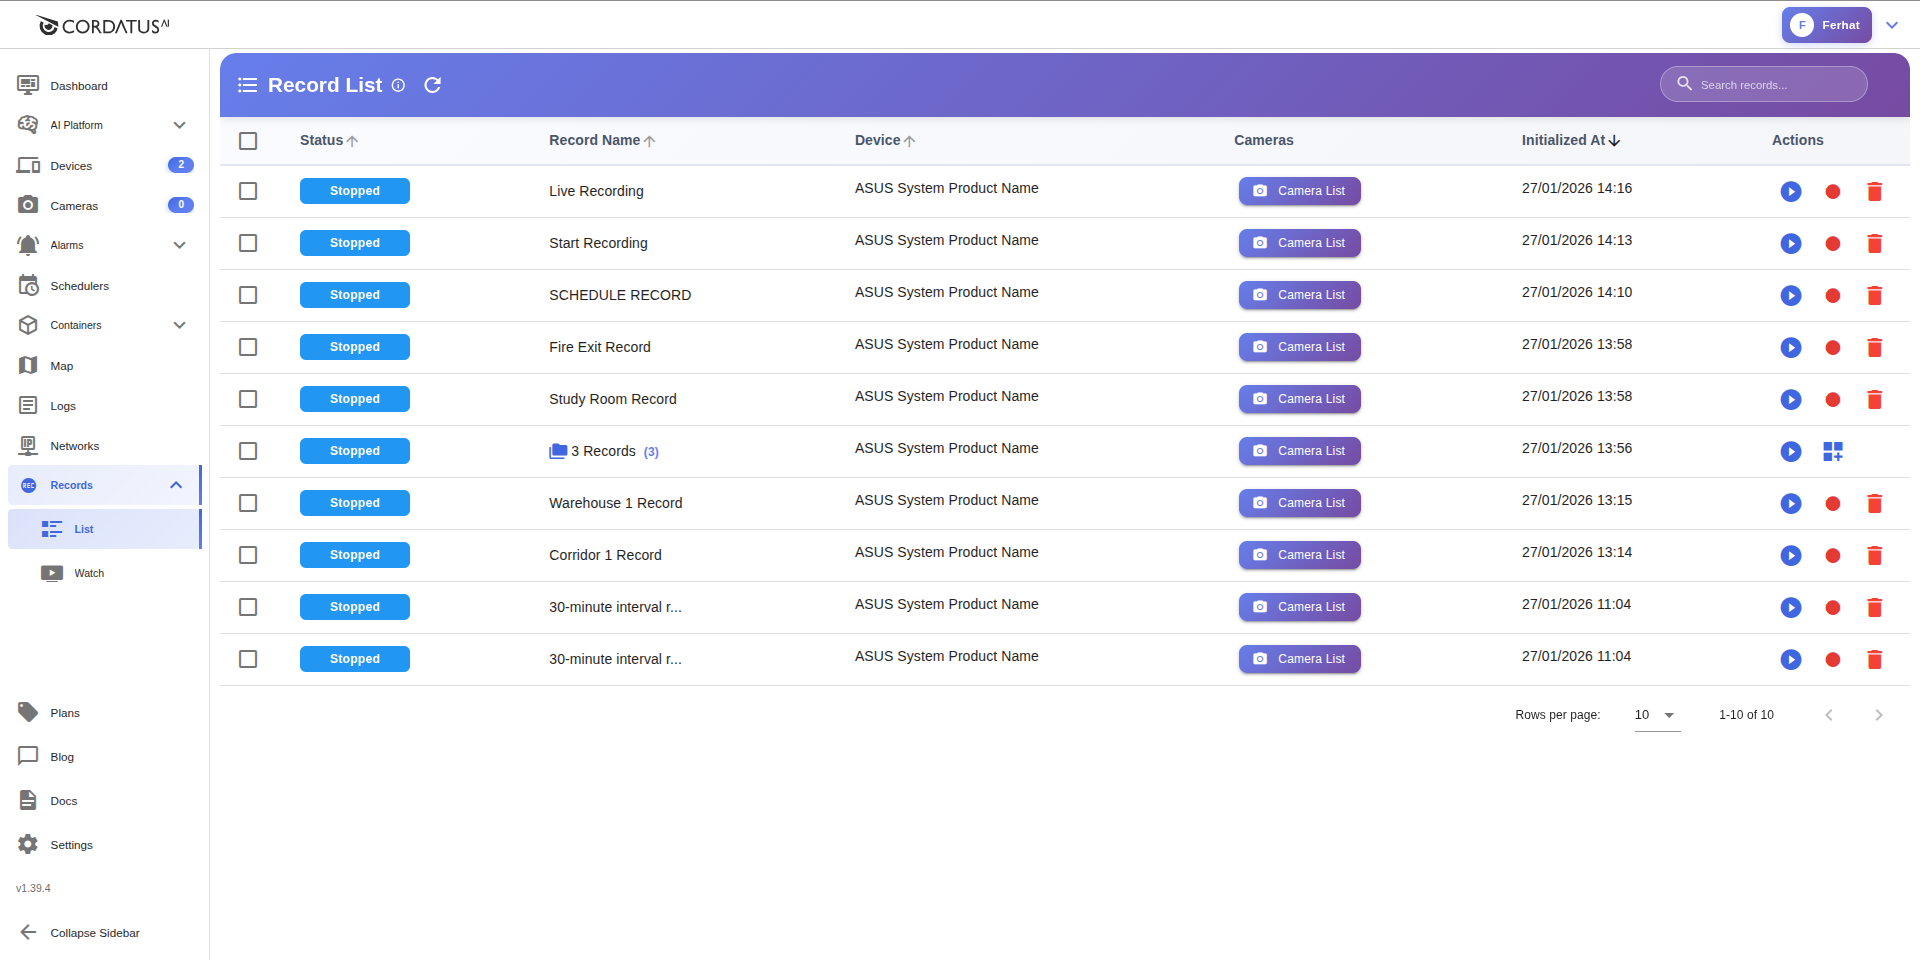Play the Live Recording record
This screenshot has width=1920, height=960.
point(1790,191)
